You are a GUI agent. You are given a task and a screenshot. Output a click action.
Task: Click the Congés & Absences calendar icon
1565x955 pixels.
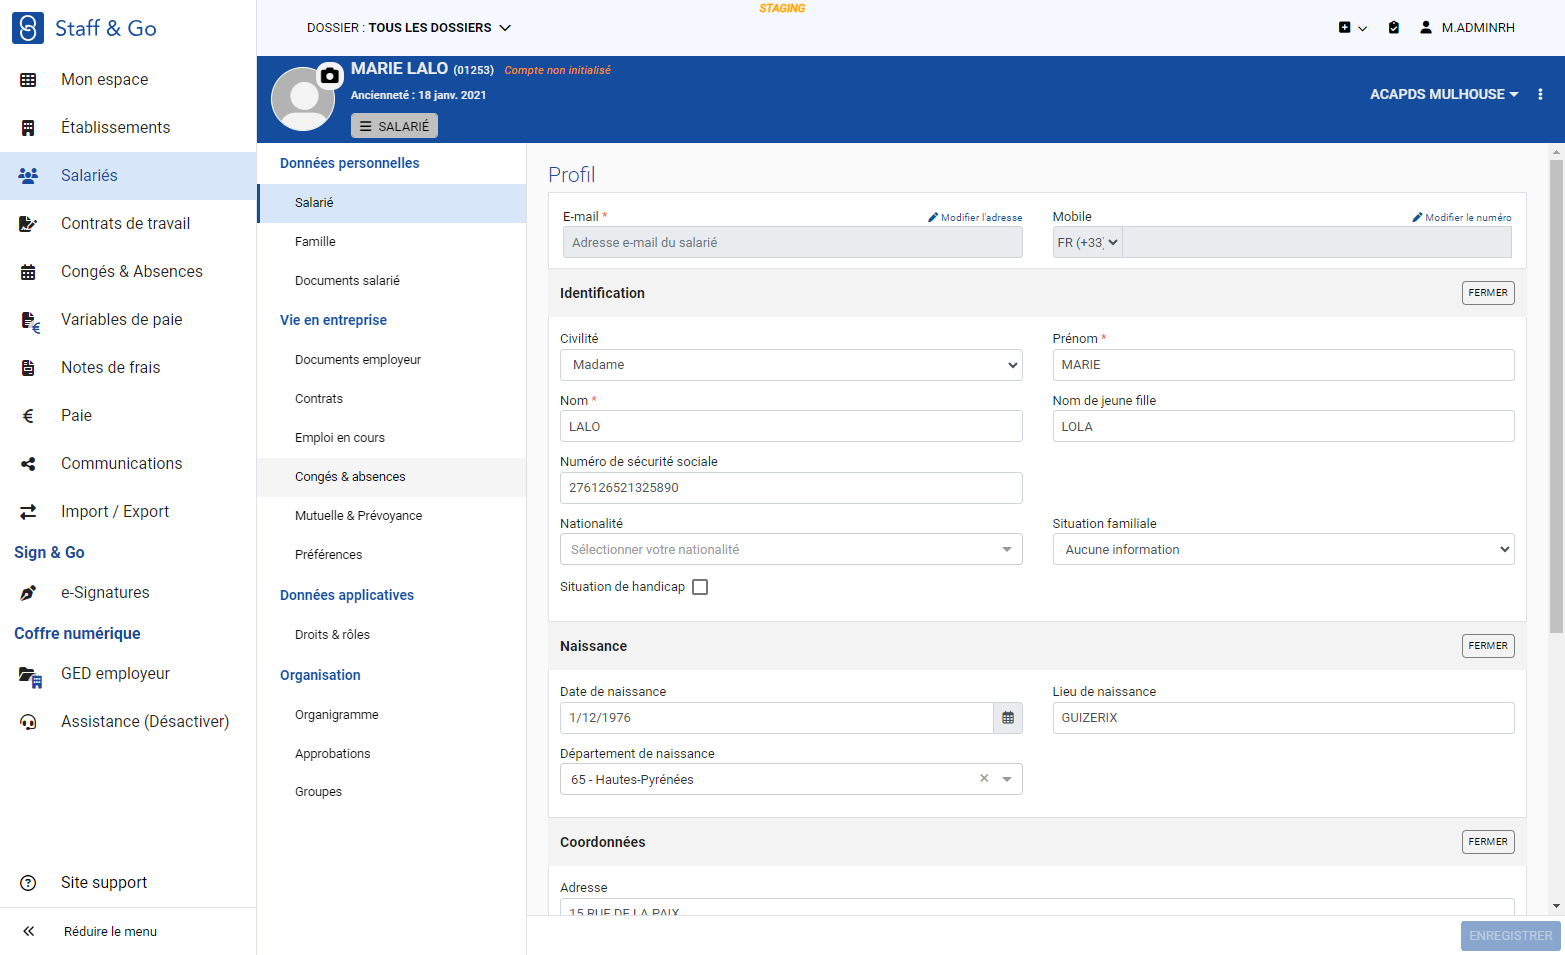pyautogui.click(x=28, y=272)
